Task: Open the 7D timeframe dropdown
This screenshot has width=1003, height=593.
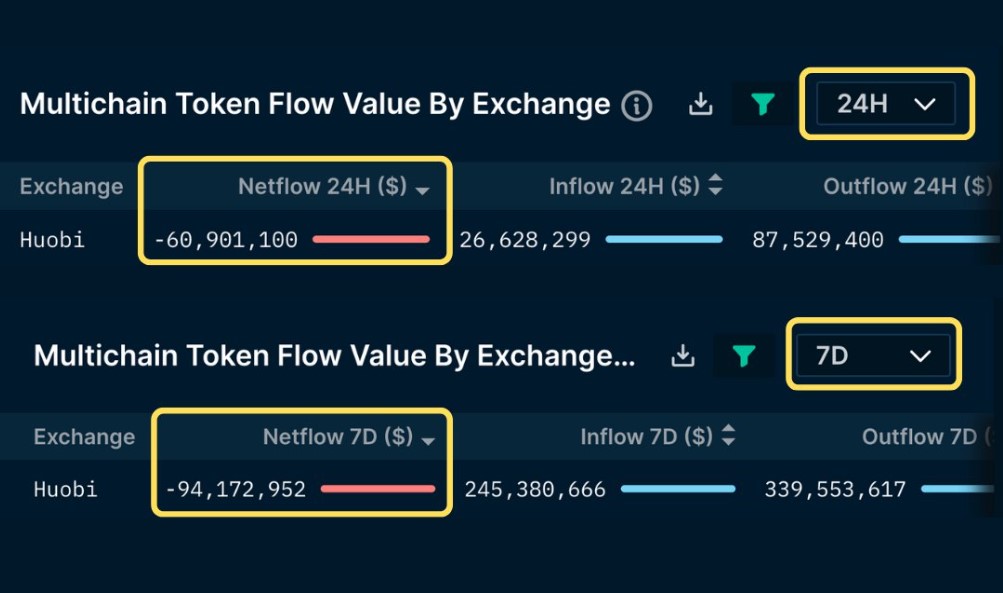Action: tap(873, 355)
